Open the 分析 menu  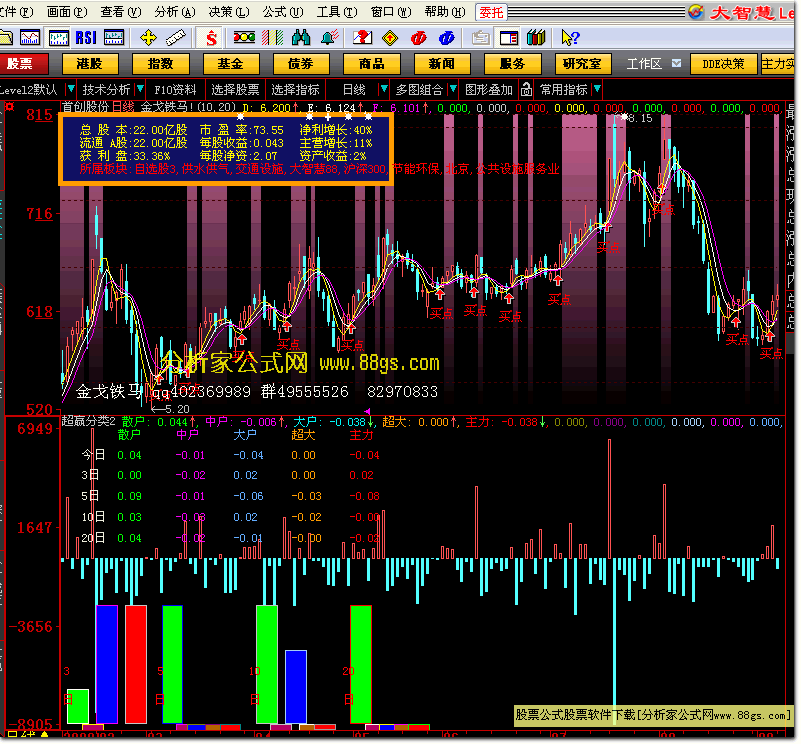[x=175, y=12]
